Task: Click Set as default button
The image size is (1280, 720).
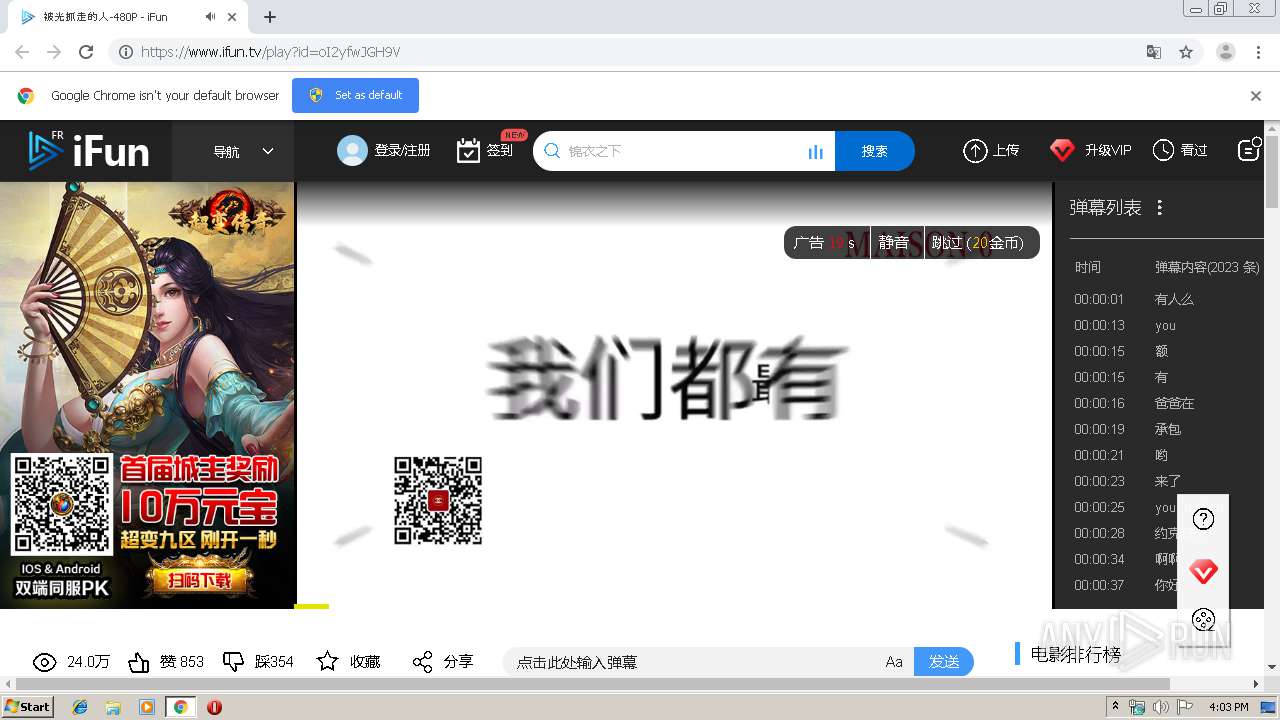Action: [x=355, y=95]
